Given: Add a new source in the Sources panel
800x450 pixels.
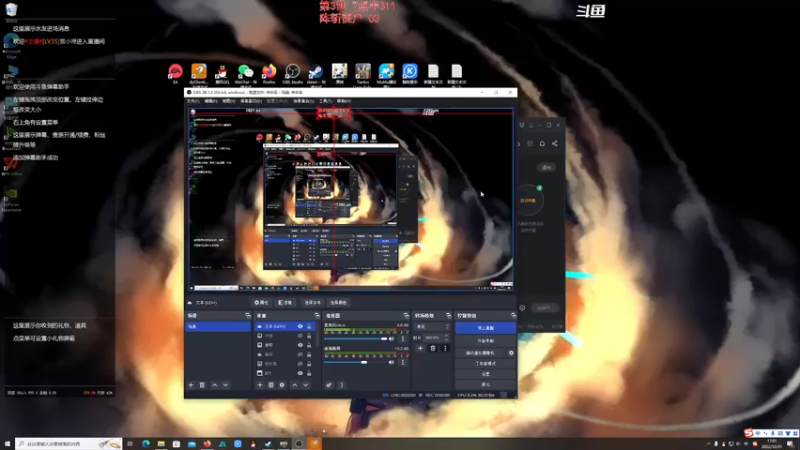Looking at the screenshot, I should click(260, 385).
